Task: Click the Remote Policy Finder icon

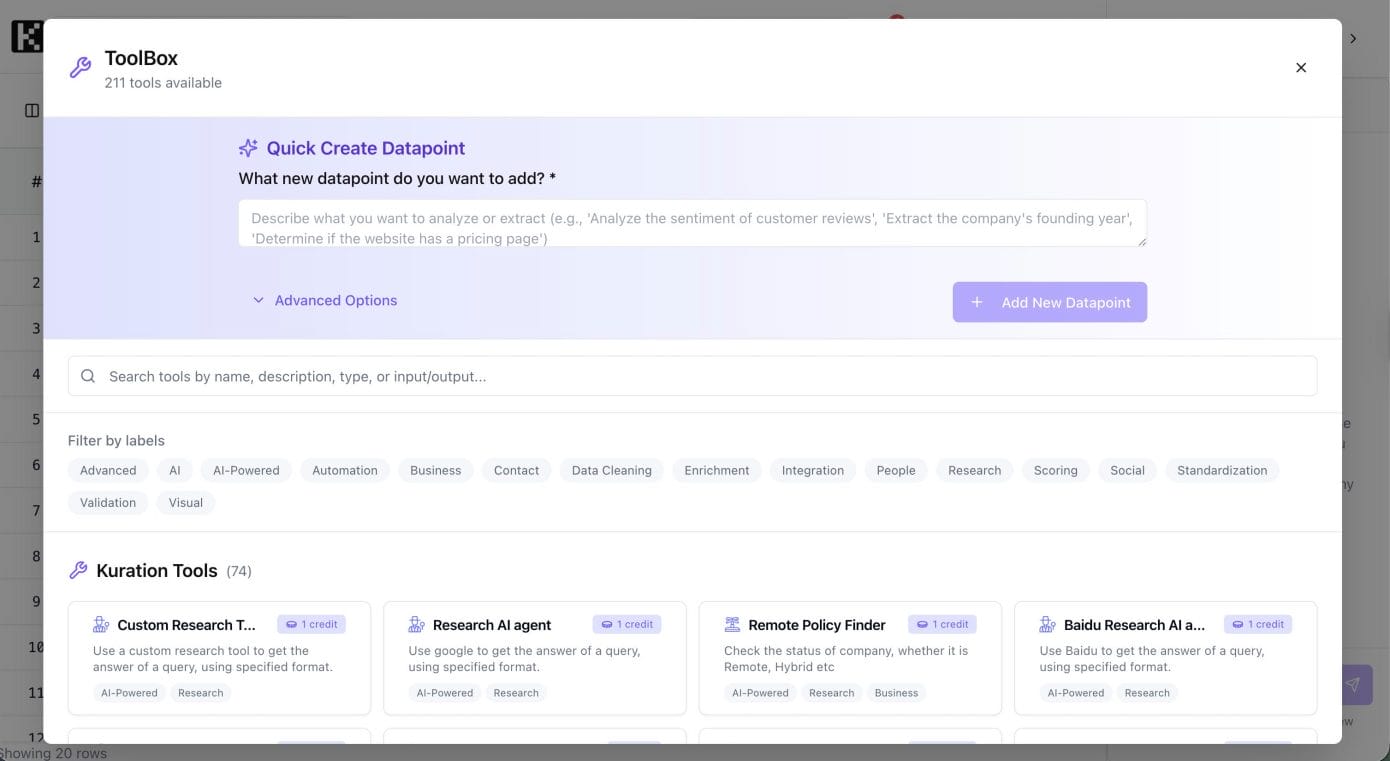Action: (x=732, y=625)
